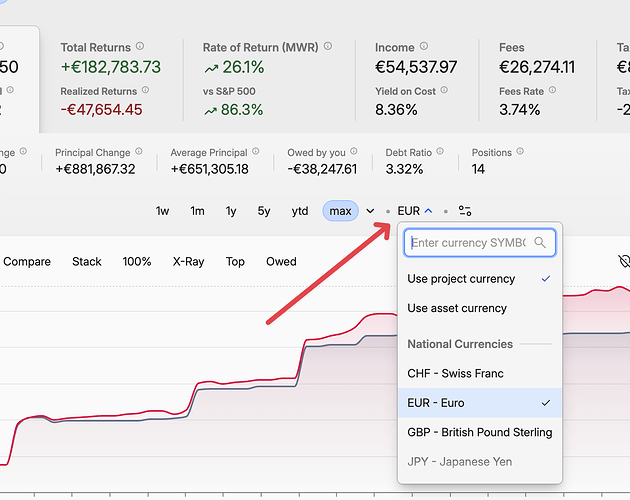Click the Income value €54,537.97
This screenshot has height=500, width=630.
416,67
